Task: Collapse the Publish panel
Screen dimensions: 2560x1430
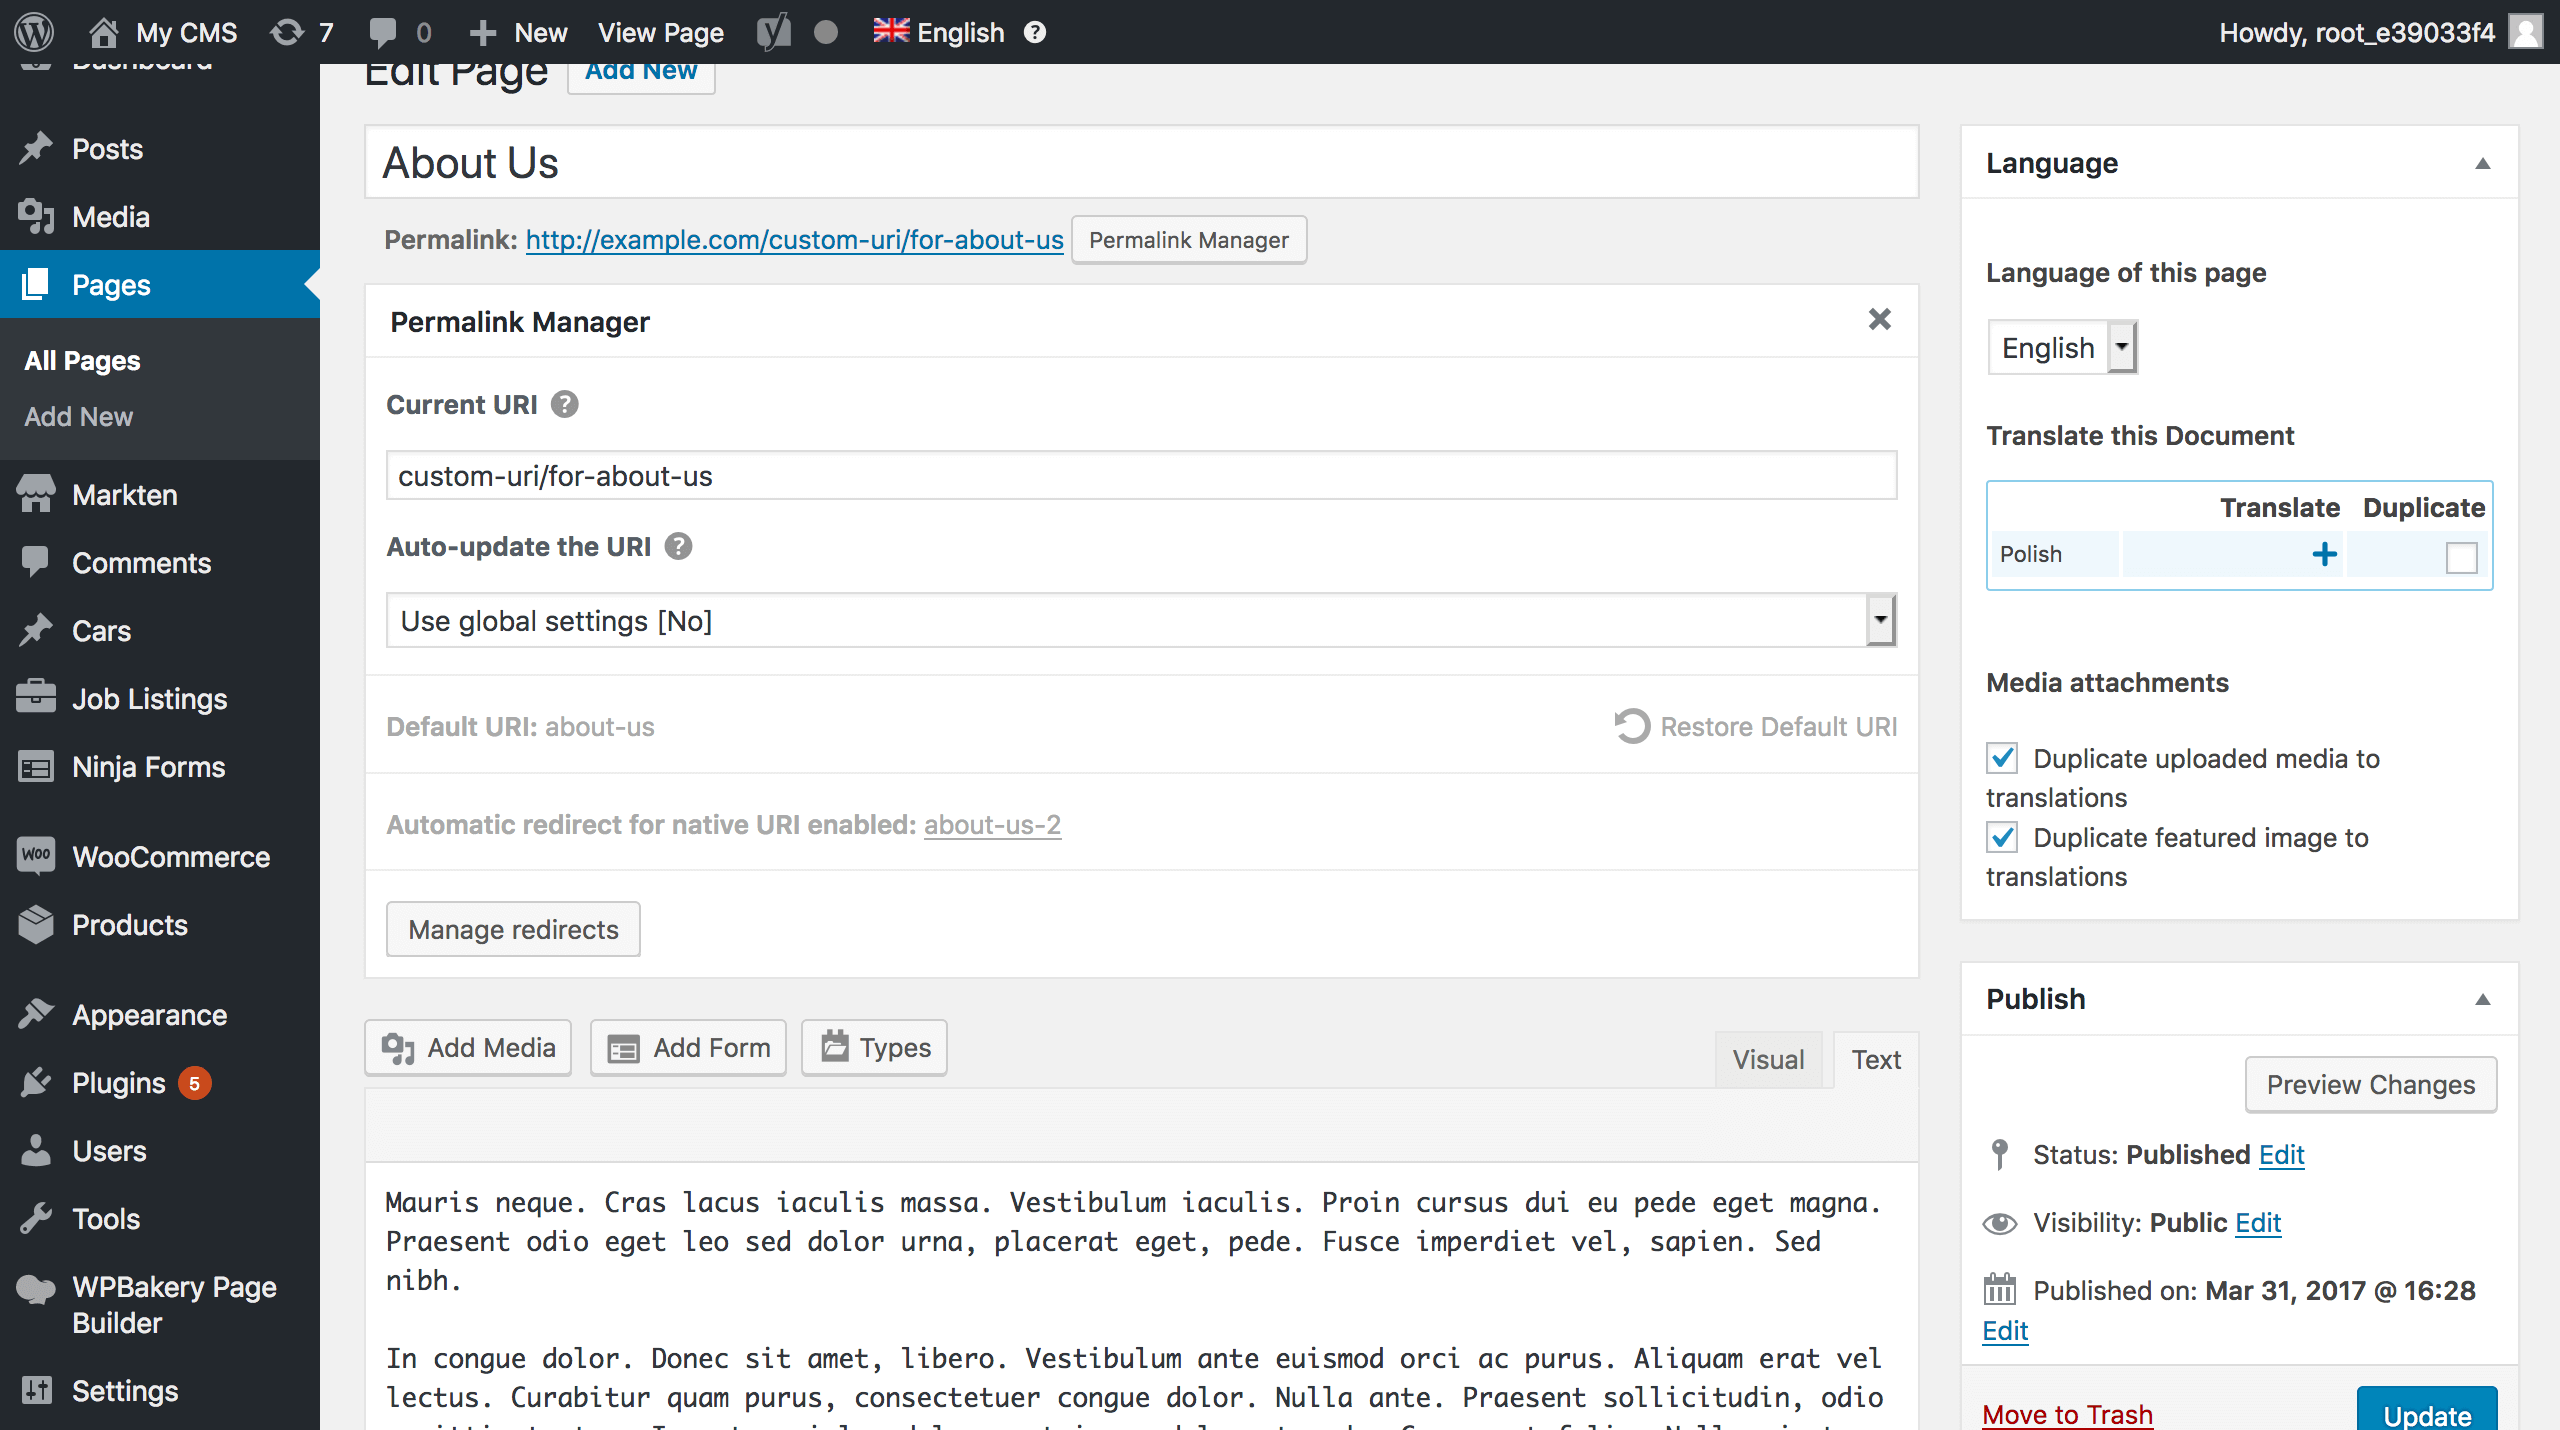Action: [x=2482, y=999]
